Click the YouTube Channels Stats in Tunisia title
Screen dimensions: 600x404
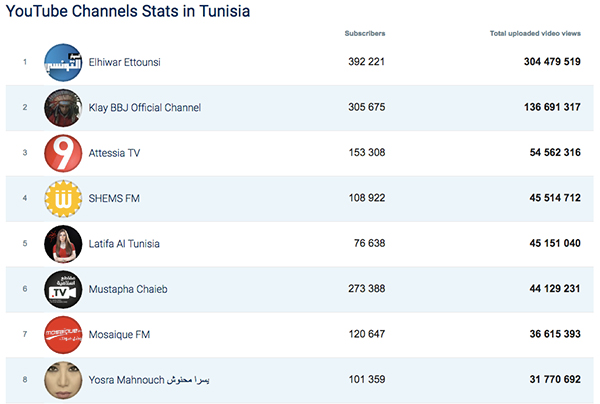click(128, 11)
